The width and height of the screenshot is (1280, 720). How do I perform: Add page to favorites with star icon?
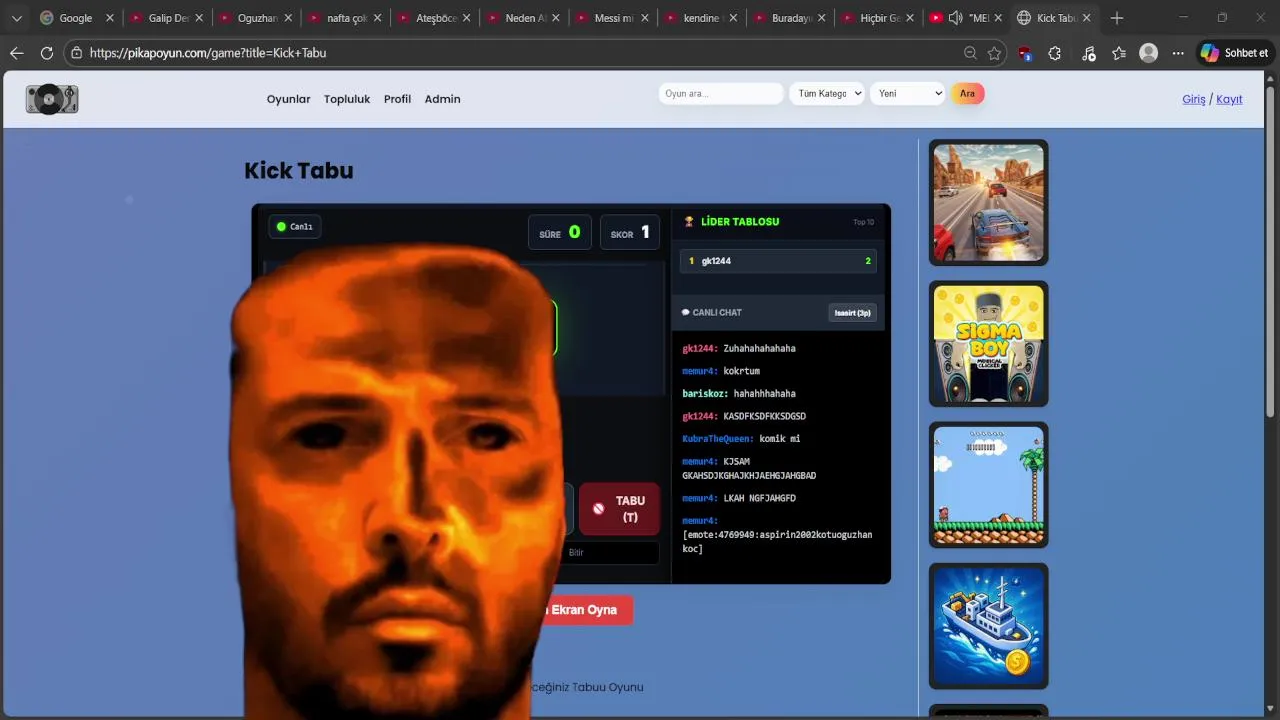tap(994, 53)
